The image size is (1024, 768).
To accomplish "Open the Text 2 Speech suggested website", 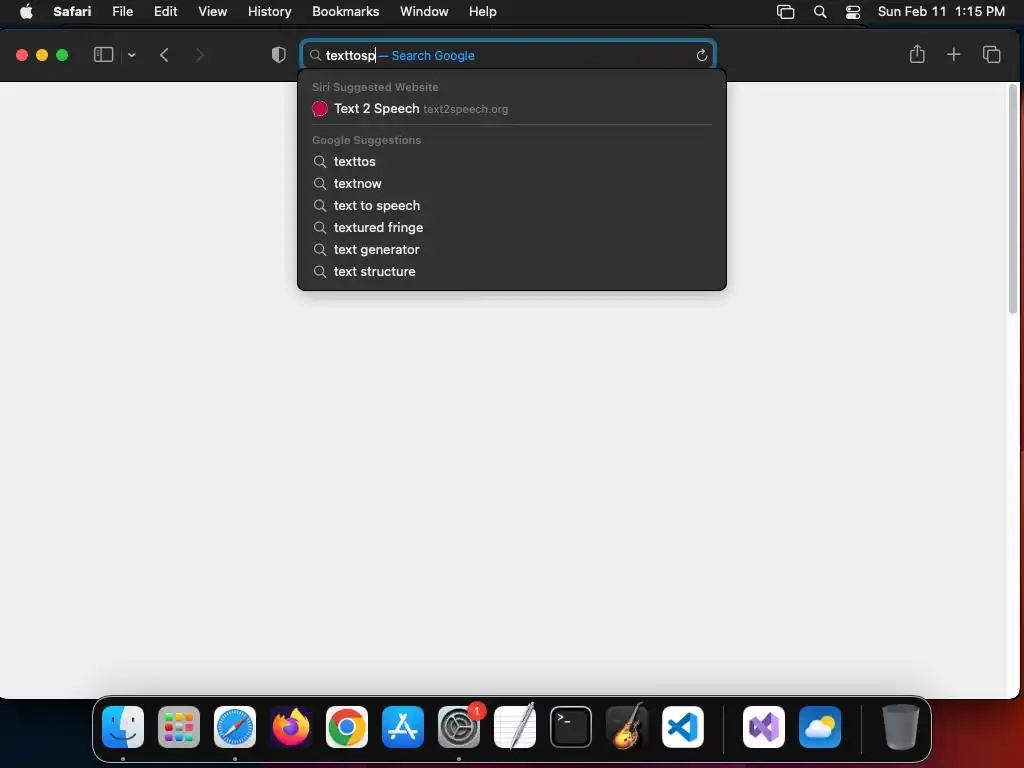I will pos(511,108).
